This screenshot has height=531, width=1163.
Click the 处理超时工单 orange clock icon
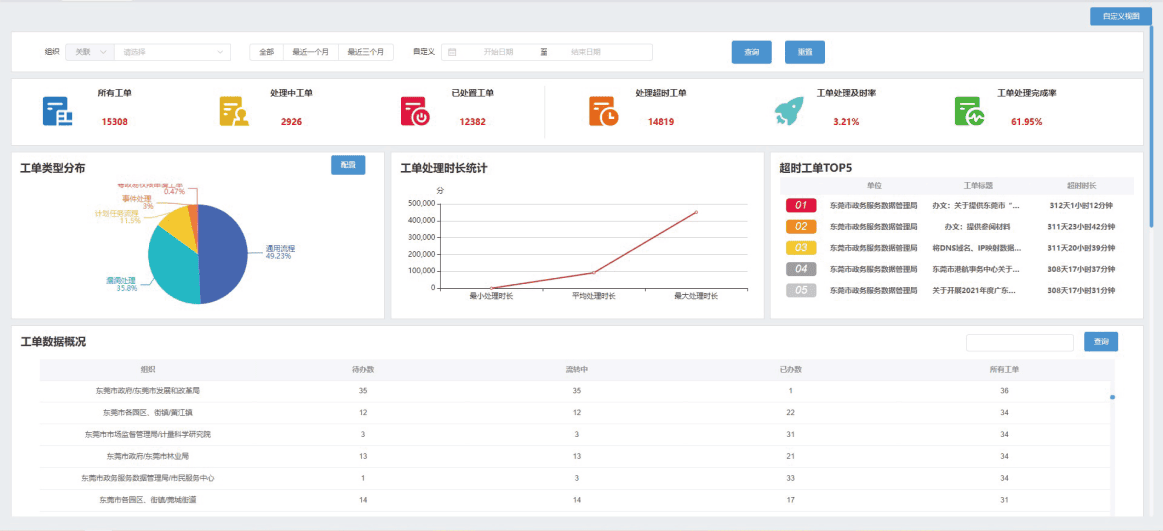point(604,111)
